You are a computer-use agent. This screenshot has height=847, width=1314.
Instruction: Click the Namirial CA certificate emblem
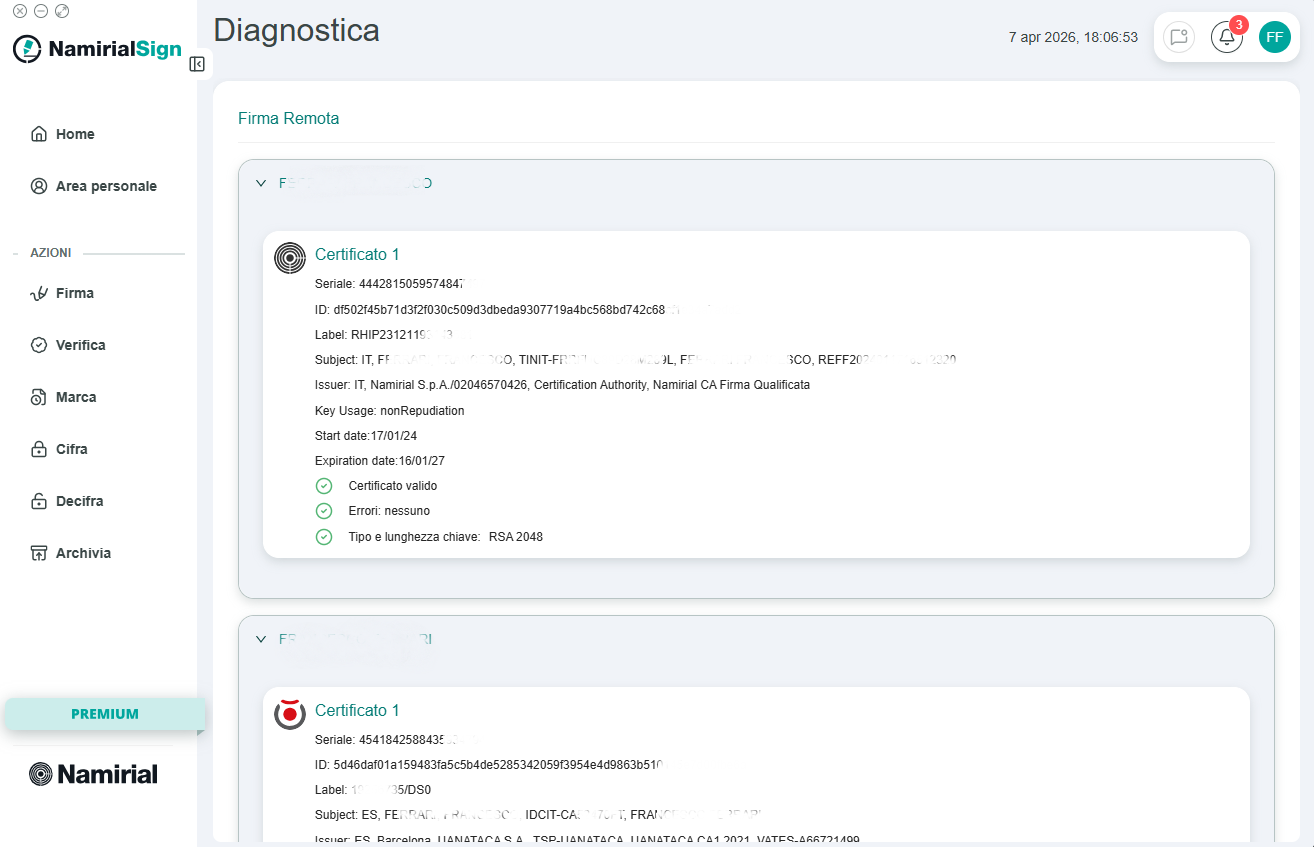click(290, 258)
